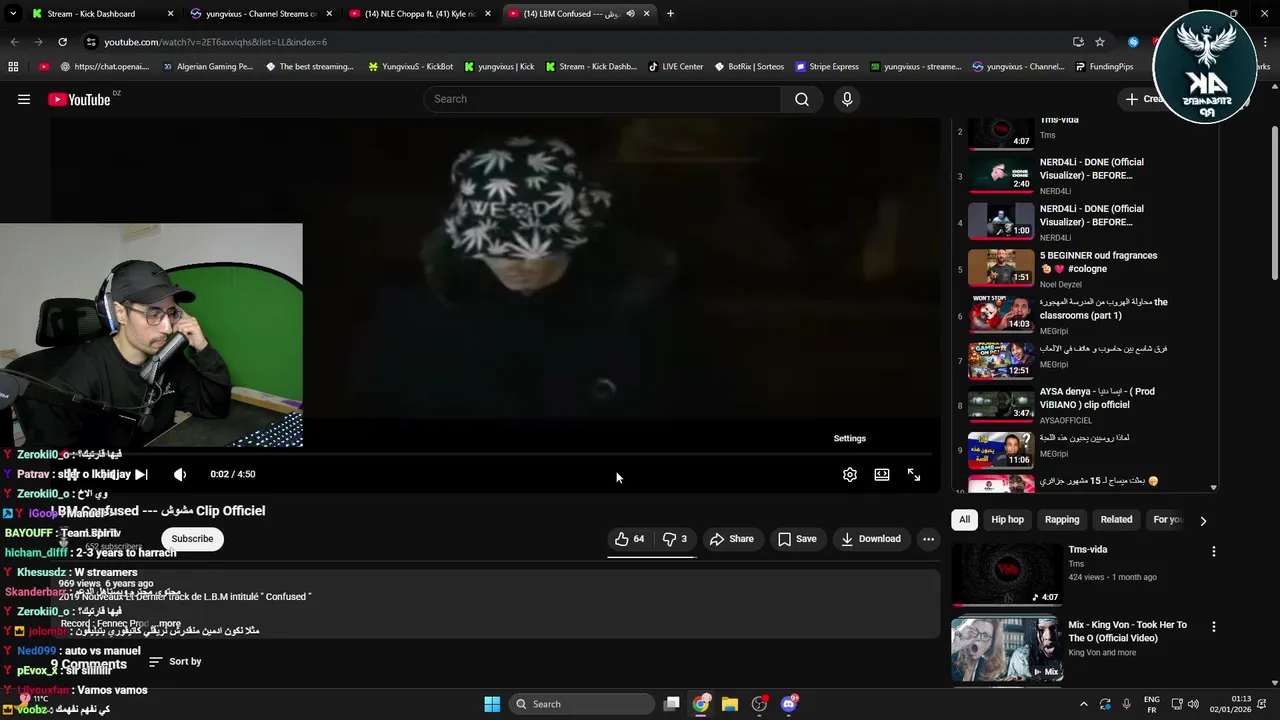
Task: Dislike the video showing 3 dislikes
Action: [x=675, y=539]
